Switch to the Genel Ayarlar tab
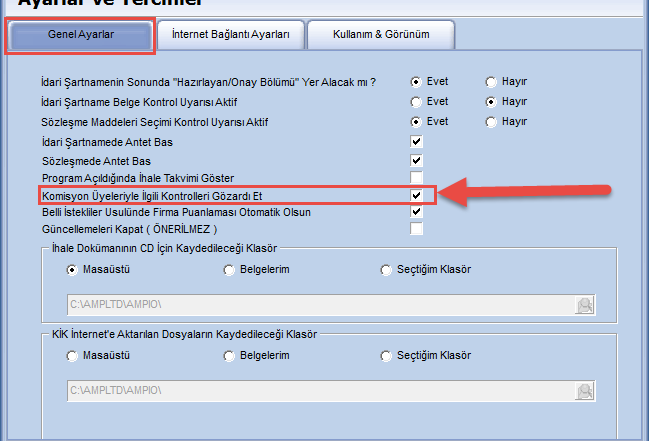Screen dimensions: 649x441 pos(80,35)
